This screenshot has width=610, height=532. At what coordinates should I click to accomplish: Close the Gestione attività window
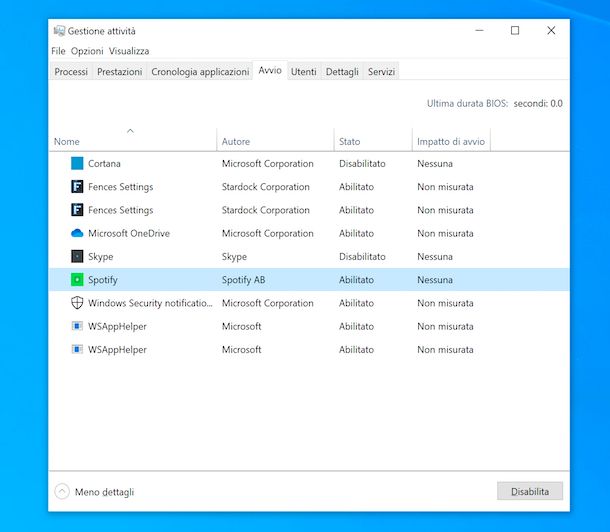tap(551, 30)
